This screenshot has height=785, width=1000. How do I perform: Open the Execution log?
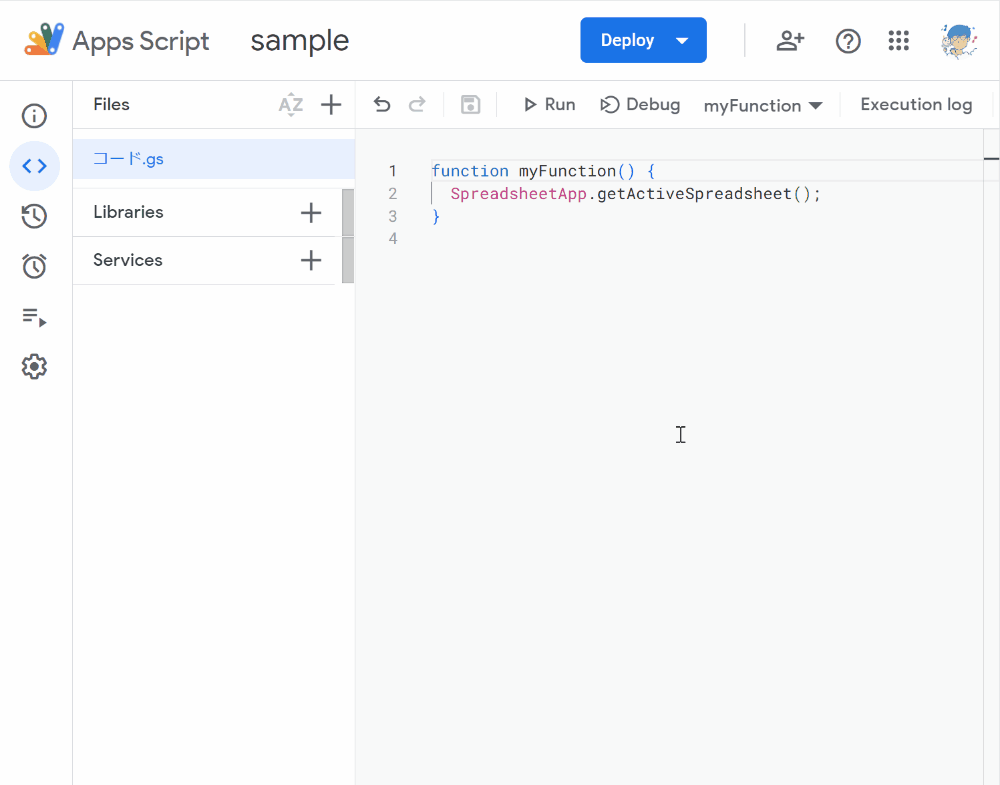click(x=916, y=105)
